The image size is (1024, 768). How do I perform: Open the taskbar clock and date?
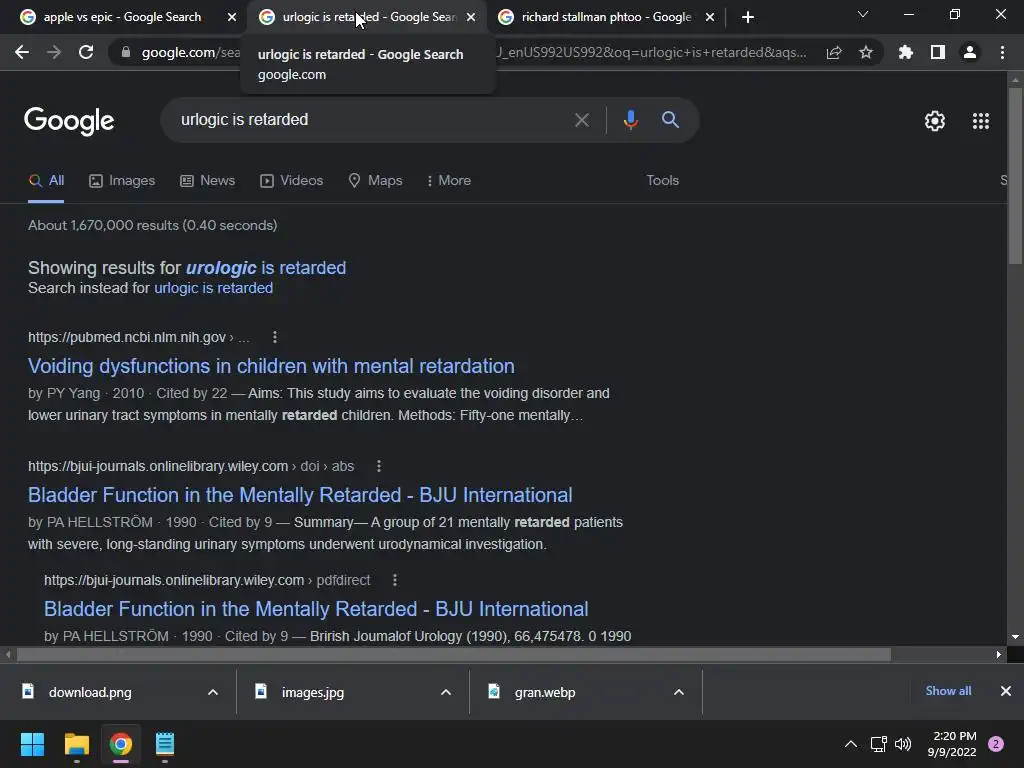952,744
